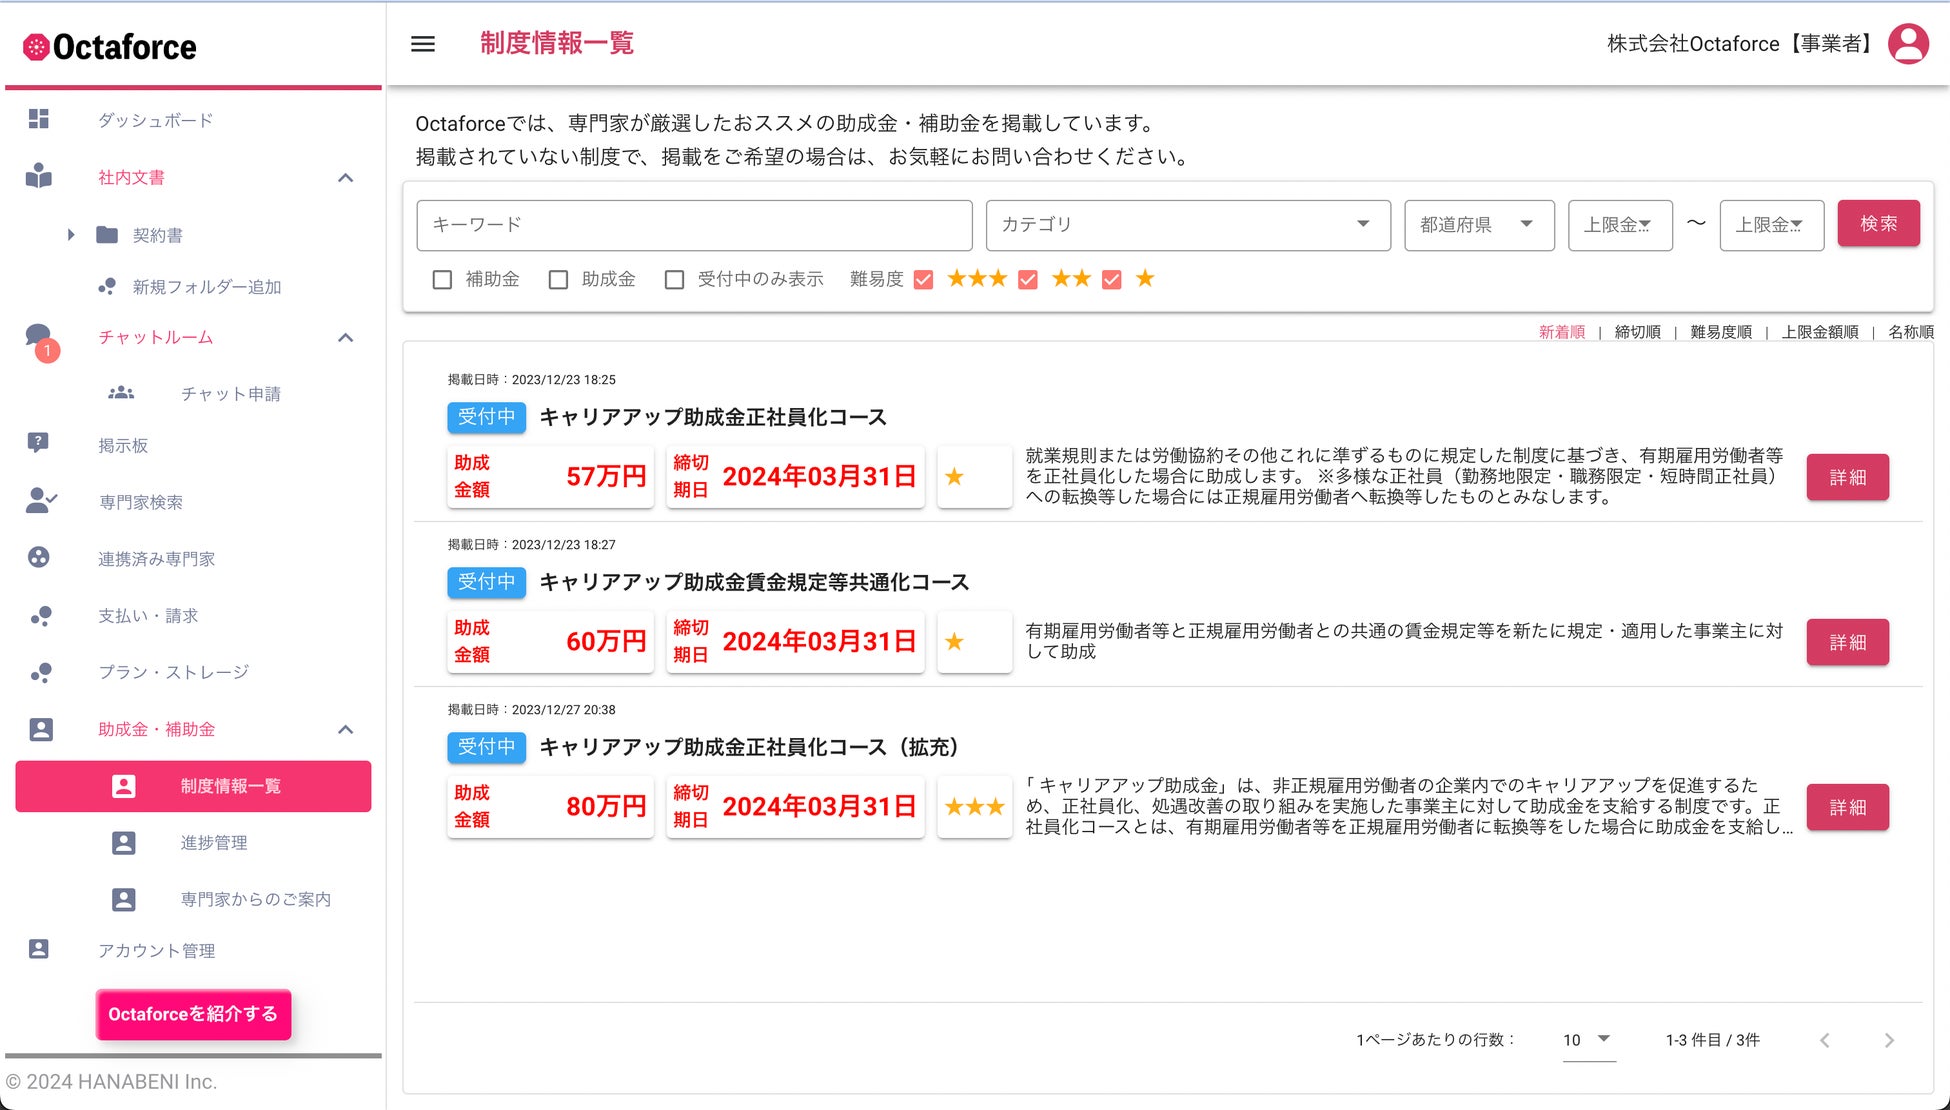The height and width of the screenshot is (1110, 1950).
Task: Open the カテゴリ dropdown
Action: pos(1187,225)
